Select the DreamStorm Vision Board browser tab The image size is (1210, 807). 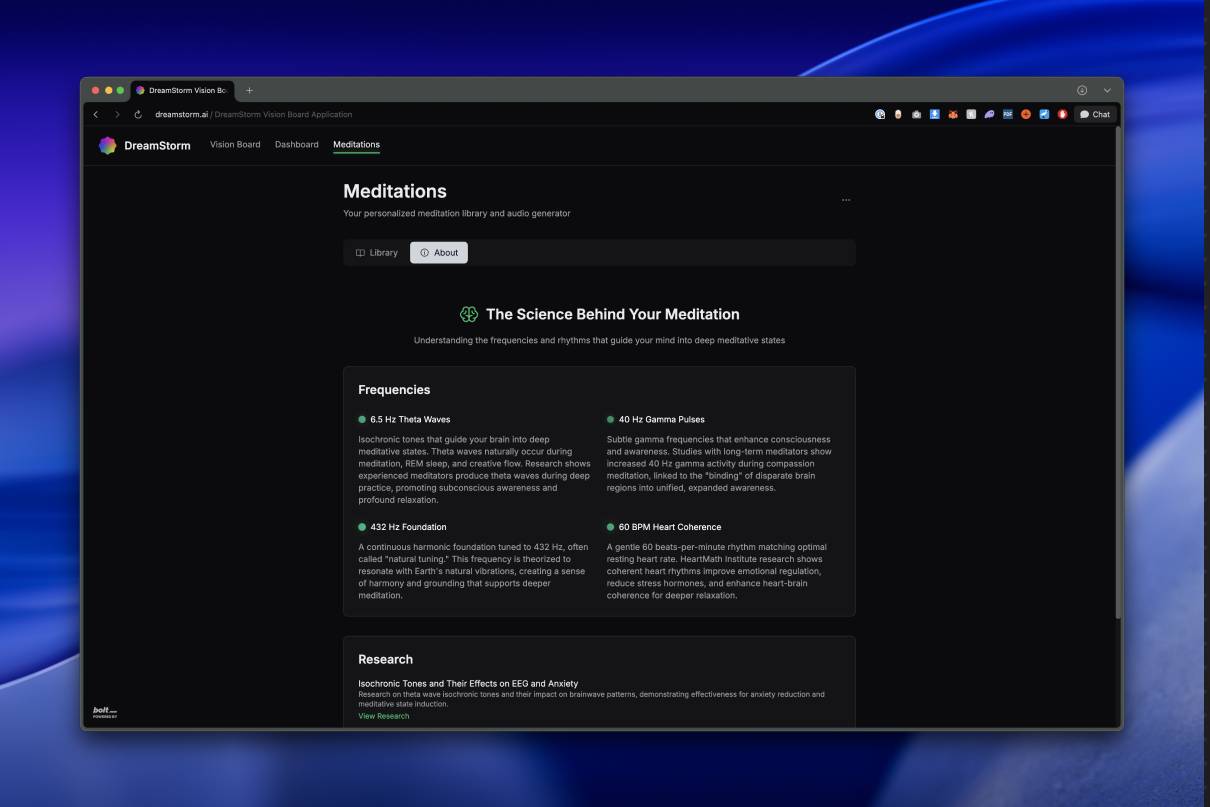(x=182, y=90)
